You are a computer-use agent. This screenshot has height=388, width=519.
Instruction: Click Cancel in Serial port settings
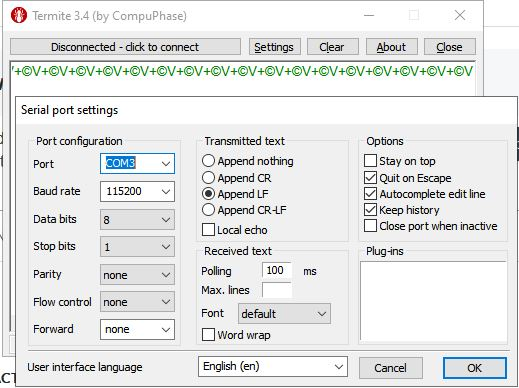(x=391, y=368)
